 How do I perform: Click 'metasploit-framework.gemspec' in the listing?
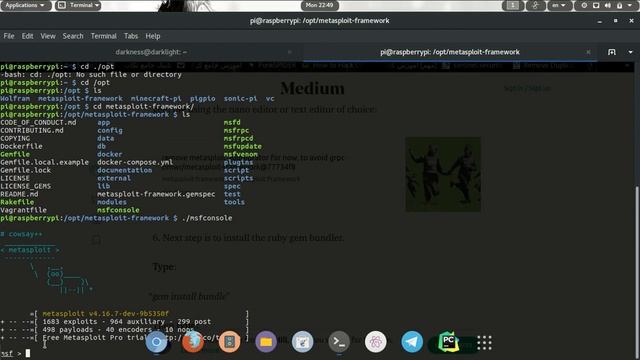pos(156,194)
